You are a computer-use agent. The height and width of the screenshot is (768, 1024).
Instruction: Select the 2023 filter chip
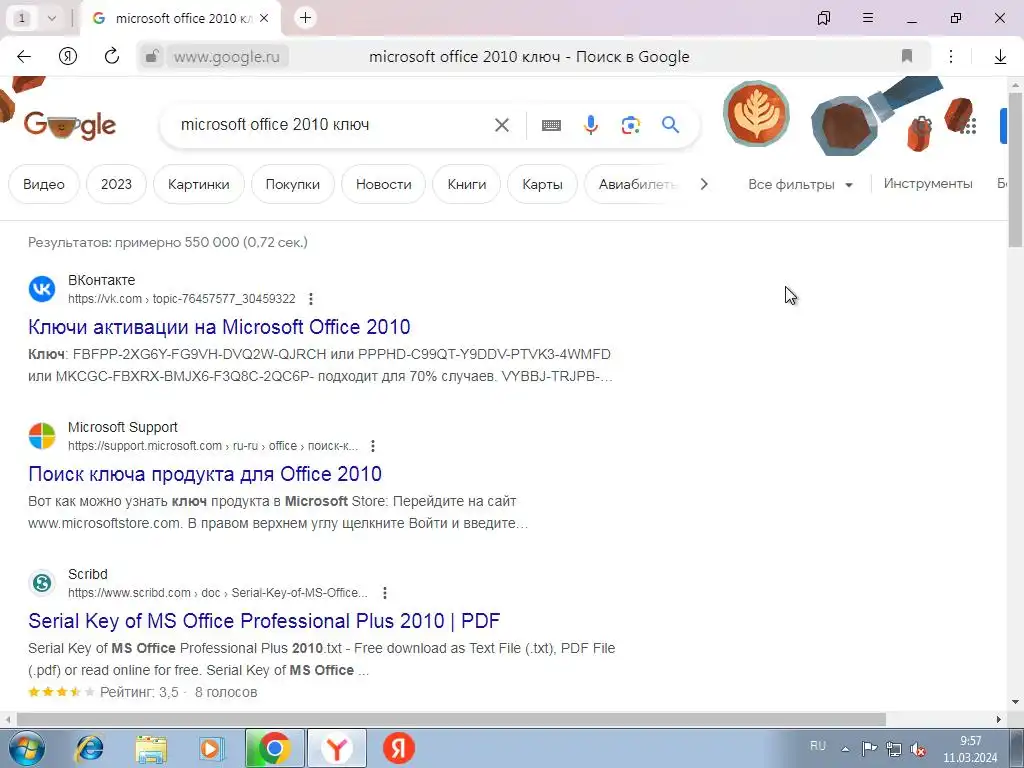(x=116, y=184)
